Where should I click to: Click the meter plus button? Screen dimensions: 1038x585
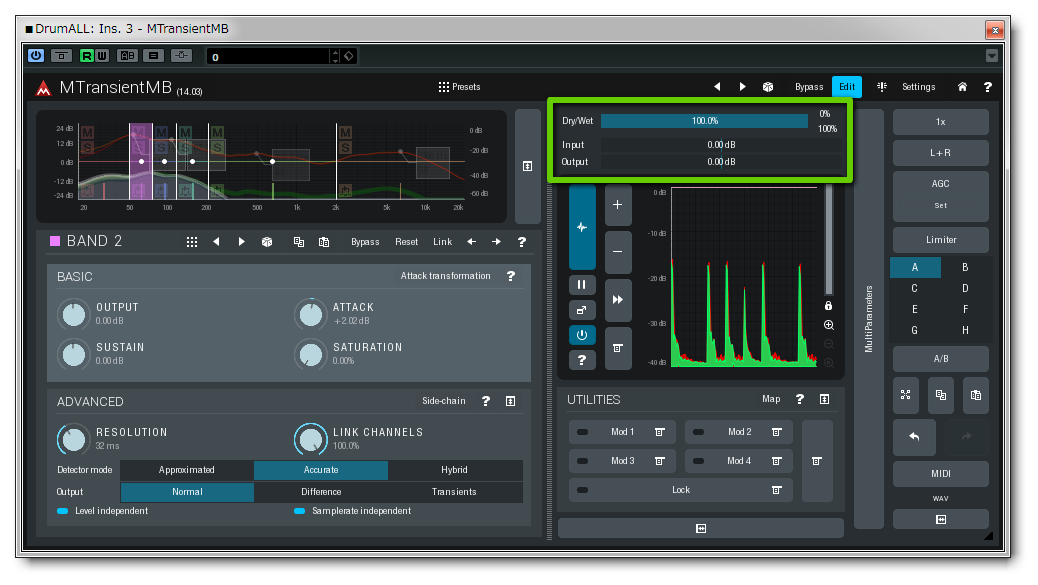618,205
